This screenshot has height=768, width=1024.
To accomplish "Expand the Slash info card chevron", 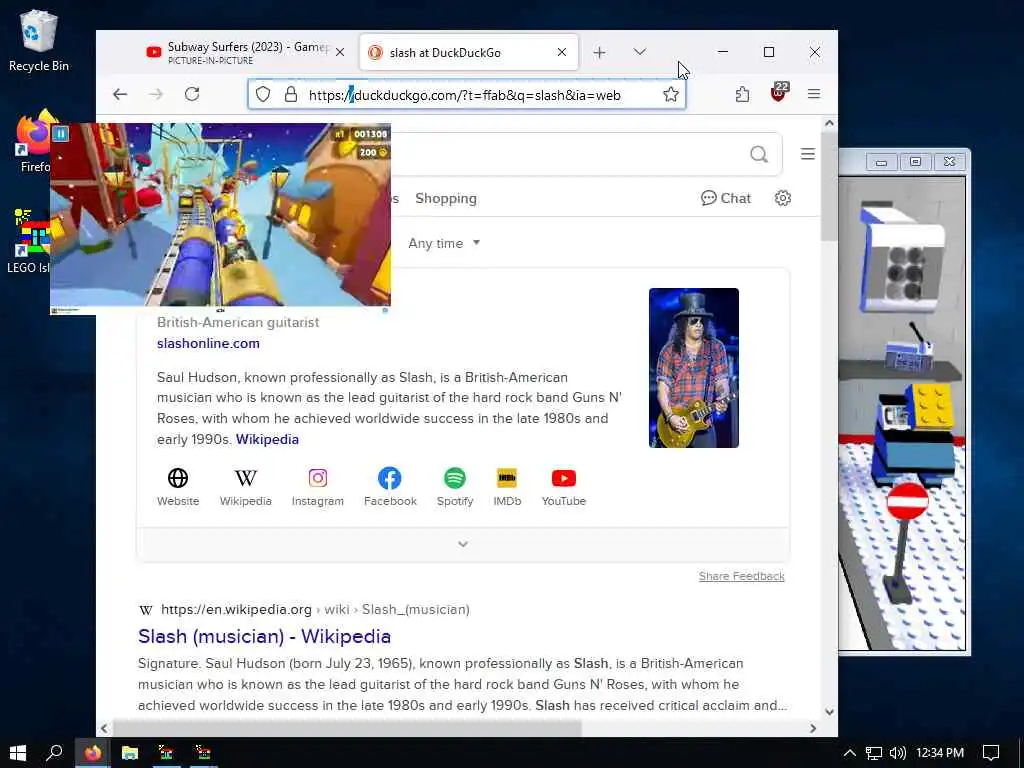I will pyautogui.click(x=463, y=544).
